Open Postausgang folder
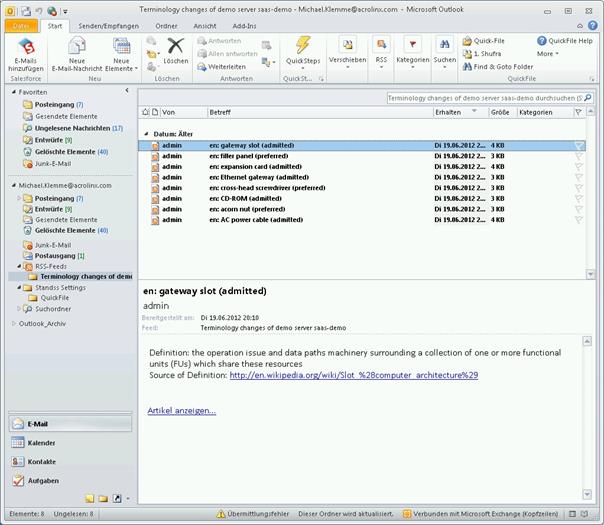 (54, 256)
